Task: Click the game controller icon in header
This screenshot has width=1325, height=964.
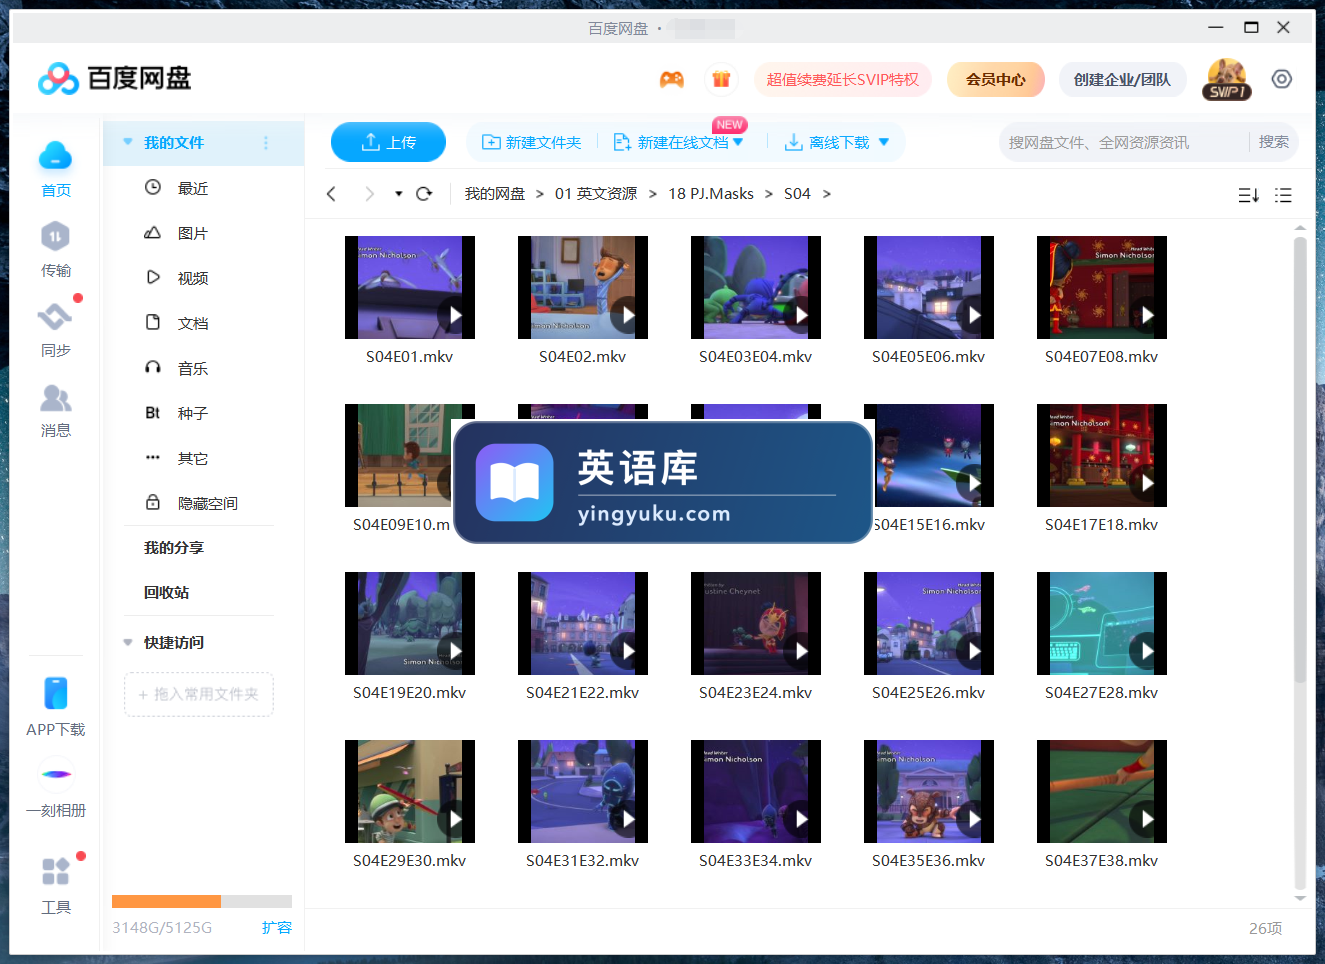Action: click(x=672, y=79)
